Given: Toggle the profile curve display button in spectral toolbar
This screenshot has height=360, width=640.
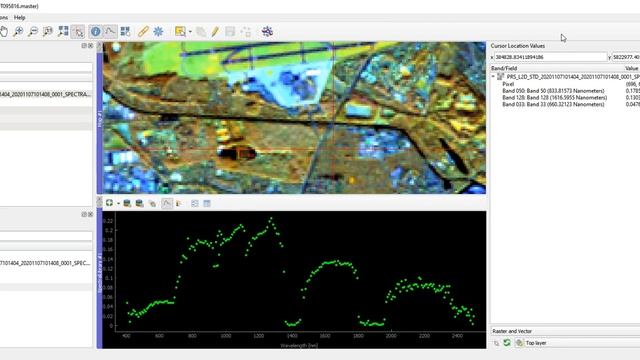Looking at the screenshot, I should tap(167, 203).
